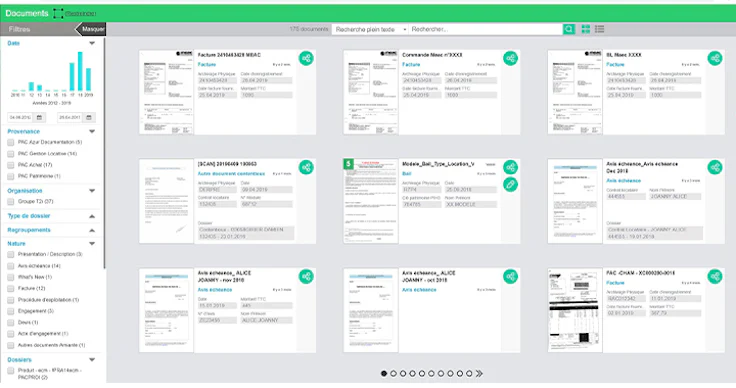Collapse the Dossiers filter section
The image size is (736, 388).
click(92, 360)
